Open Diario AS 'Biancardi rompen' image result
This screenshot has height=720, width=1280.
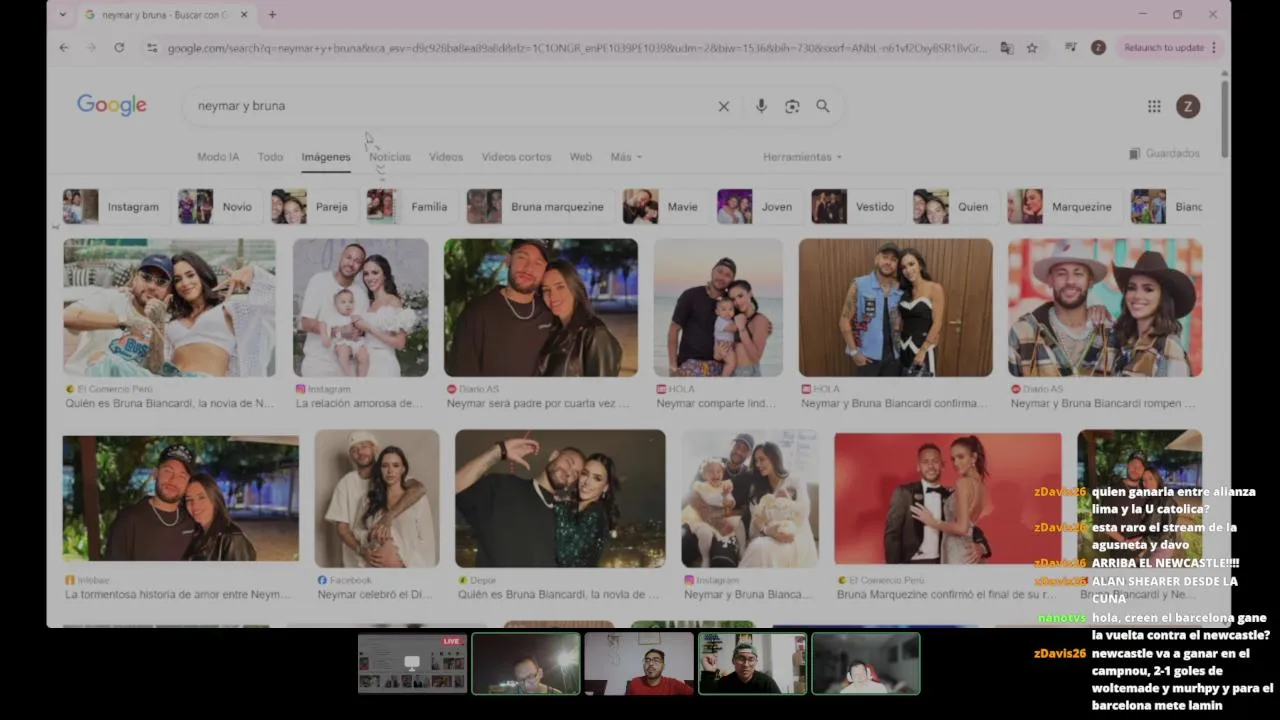pyautogui.click(x=1105, y=307)
